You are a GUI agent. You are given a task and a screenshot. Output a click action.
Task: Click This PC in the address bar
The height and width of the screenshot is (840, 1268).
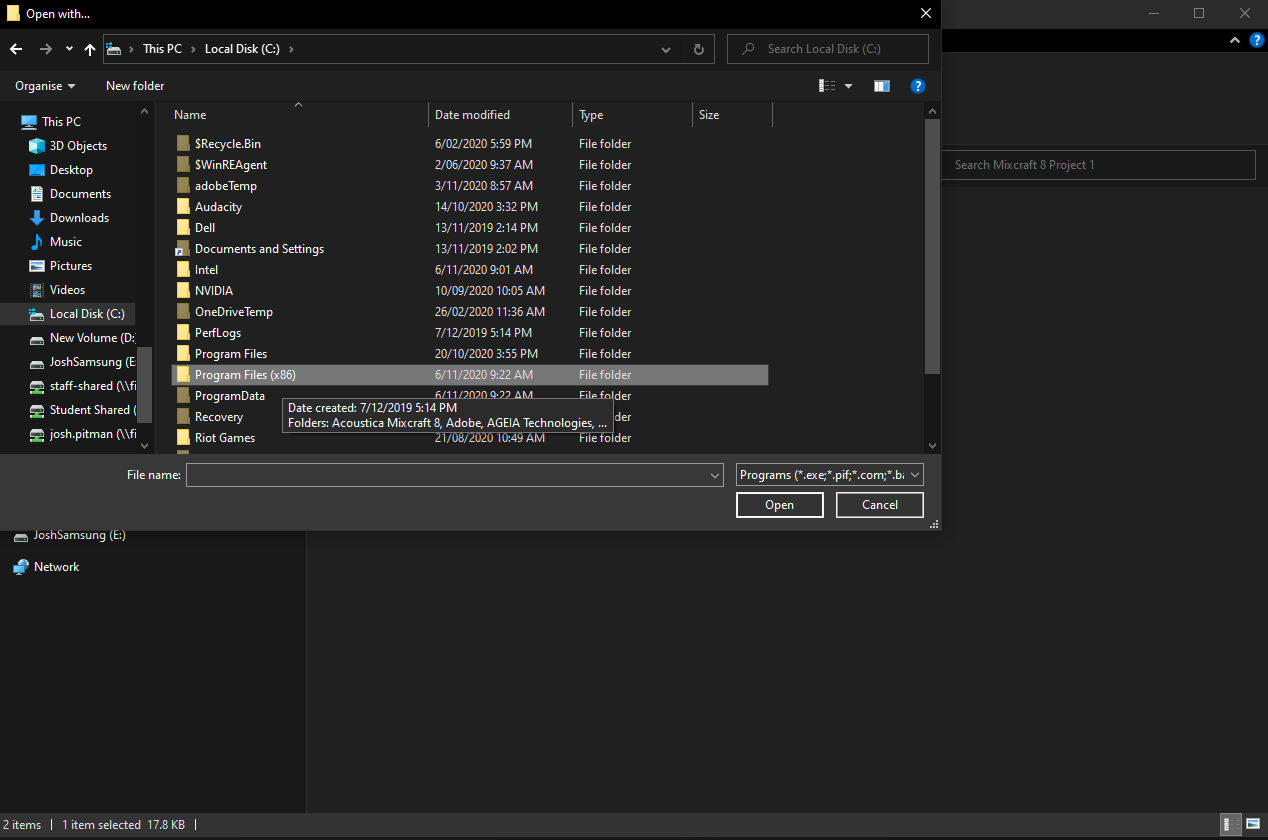click(162, 49)
